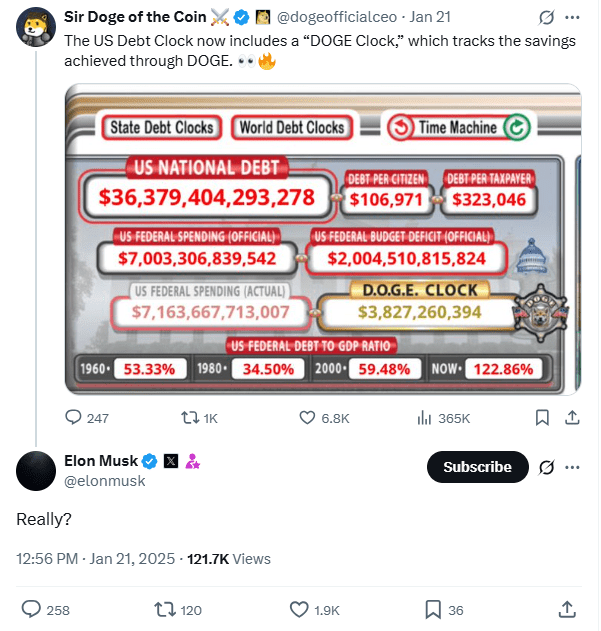
Task: Share Sir Doge of the Coin's post
Action: (570, 418)
